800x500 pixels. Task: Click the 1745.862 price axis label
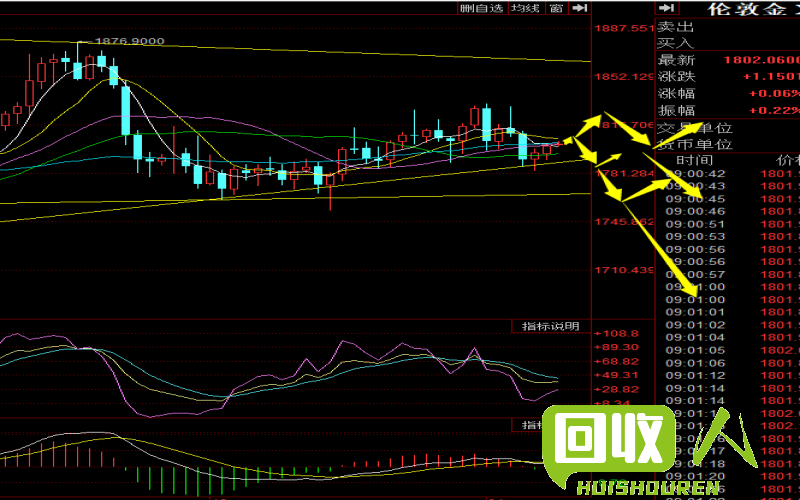click(624, 222)
